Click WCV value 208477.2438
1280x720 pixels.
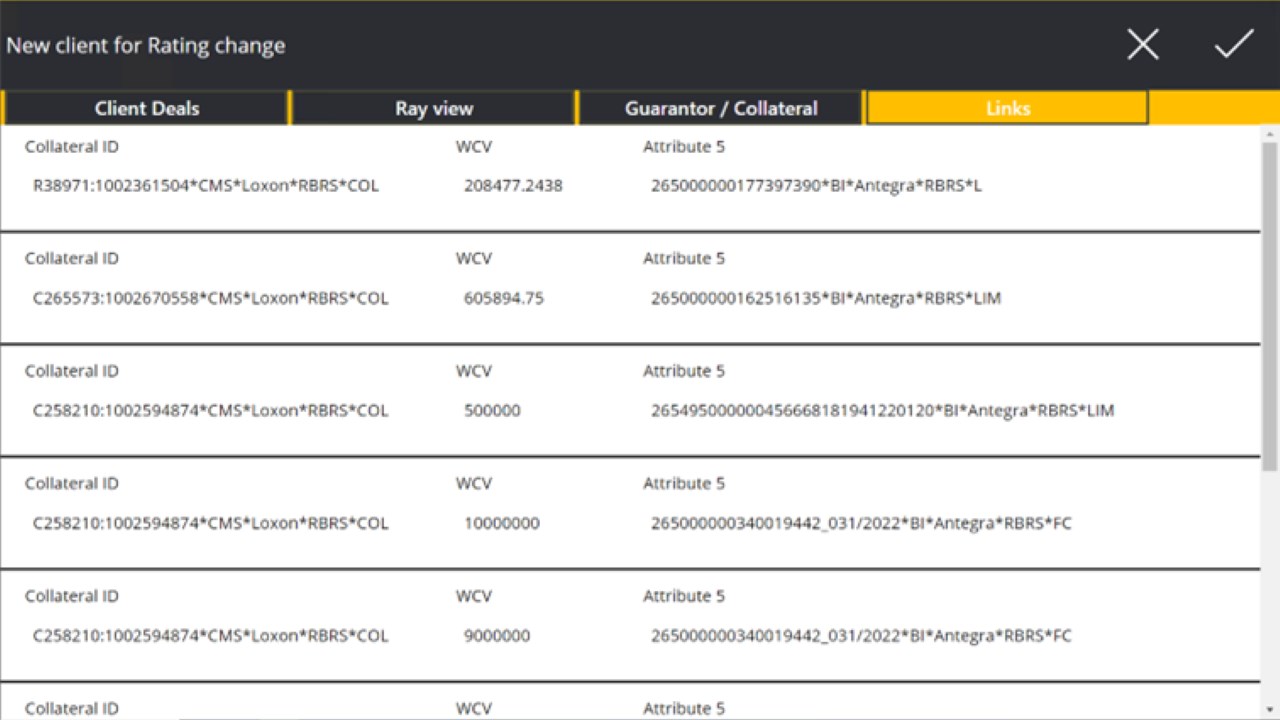click(x=513, y=185)
